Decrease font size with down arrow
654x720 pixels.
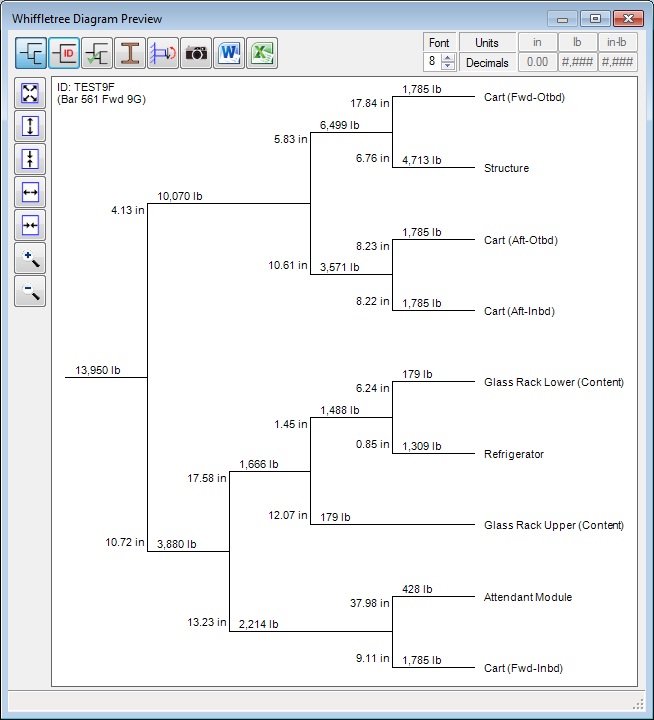448,66
